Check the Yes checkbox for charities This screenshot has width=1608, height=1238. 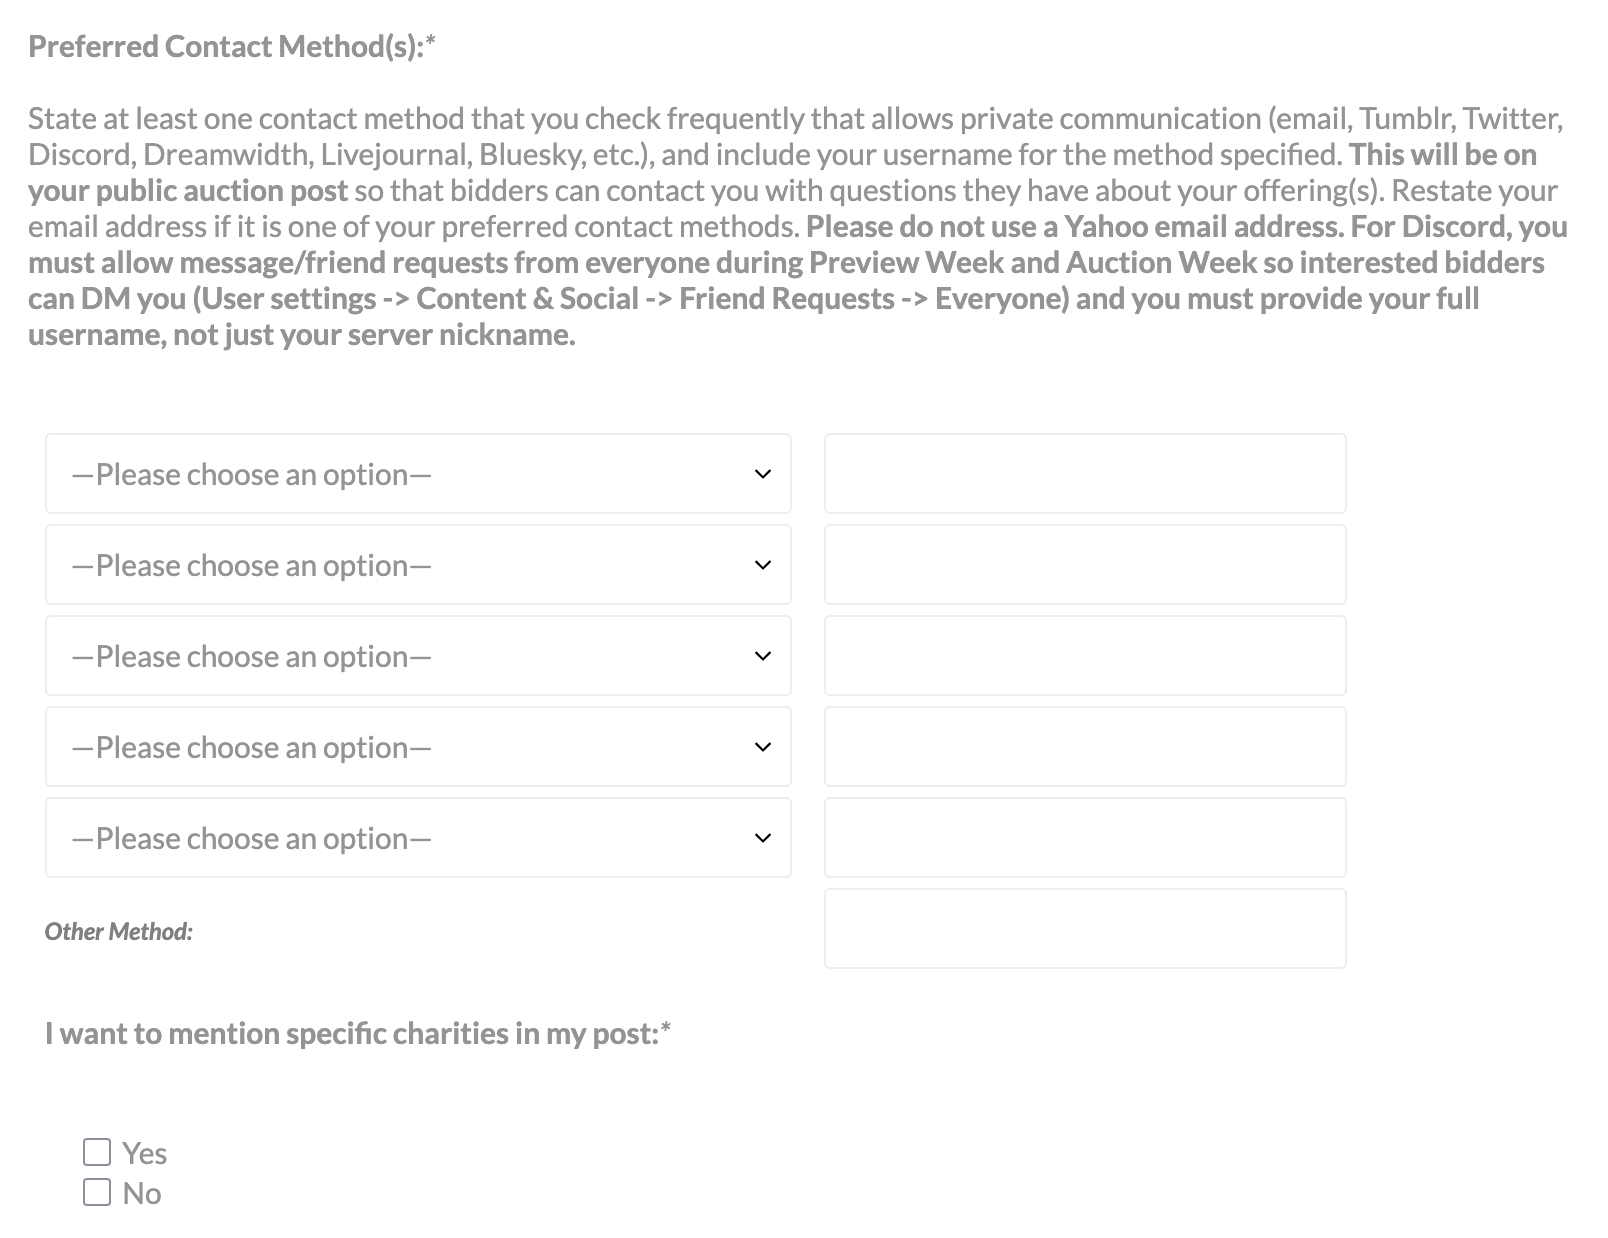coord(97,1152)
